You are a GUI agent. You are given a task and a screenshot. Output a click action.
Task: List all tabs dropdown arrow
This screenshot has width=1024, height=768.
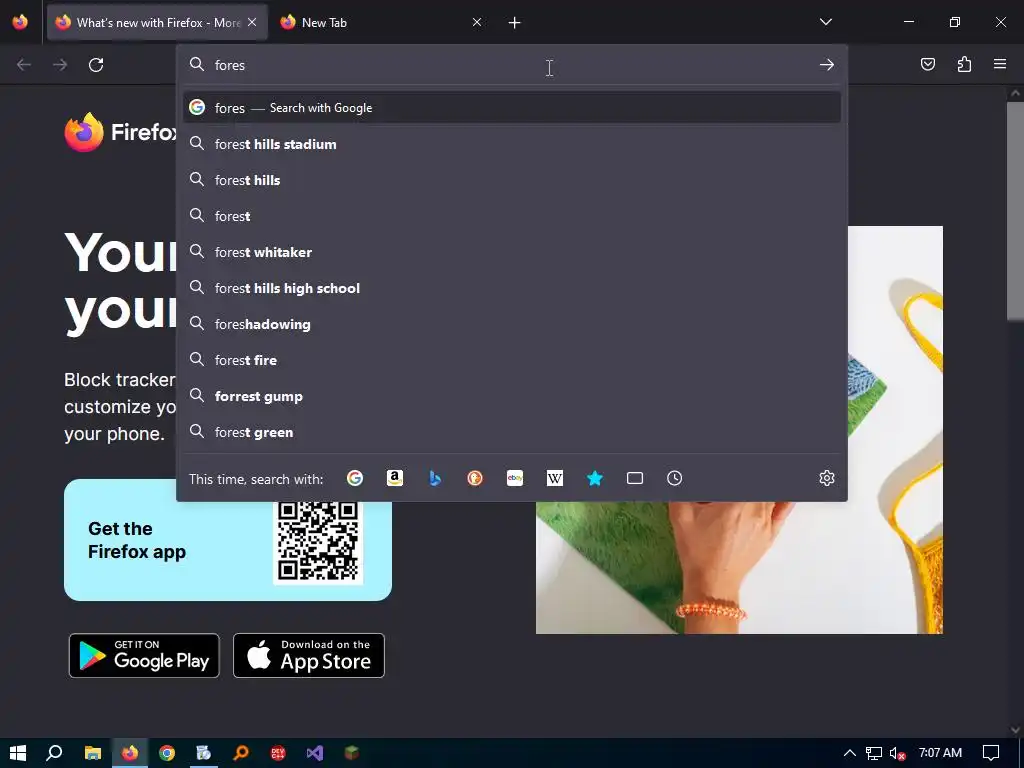825,22
